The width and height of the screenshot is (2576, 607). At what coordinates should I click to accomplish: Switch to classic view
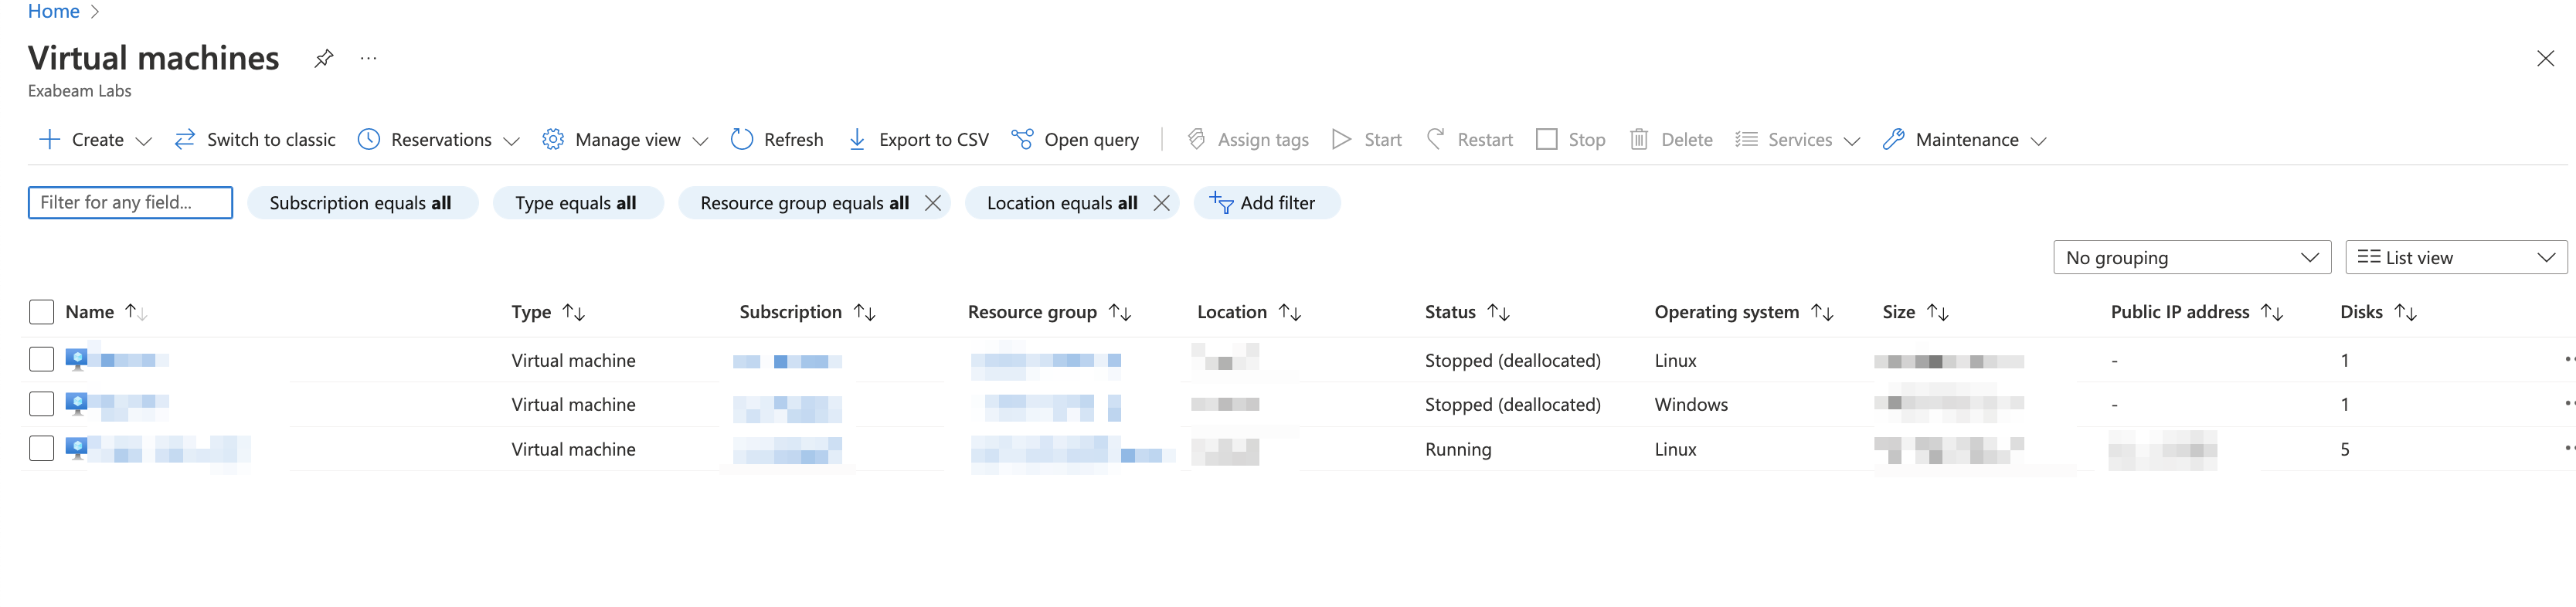[x=255, y=140]
